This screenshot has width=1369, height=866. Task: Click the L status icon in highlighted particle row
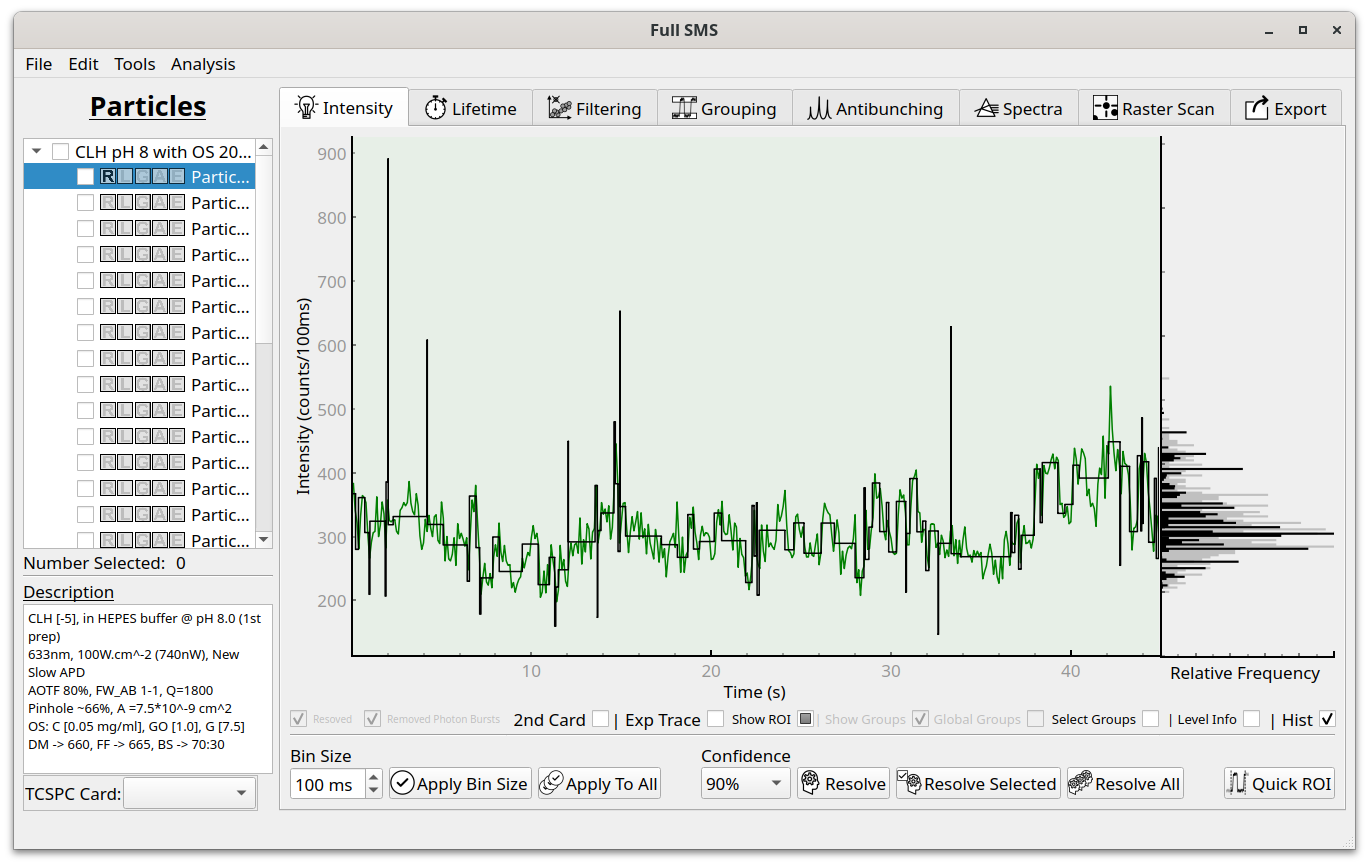pyautogui.click(x=125, y=177)
